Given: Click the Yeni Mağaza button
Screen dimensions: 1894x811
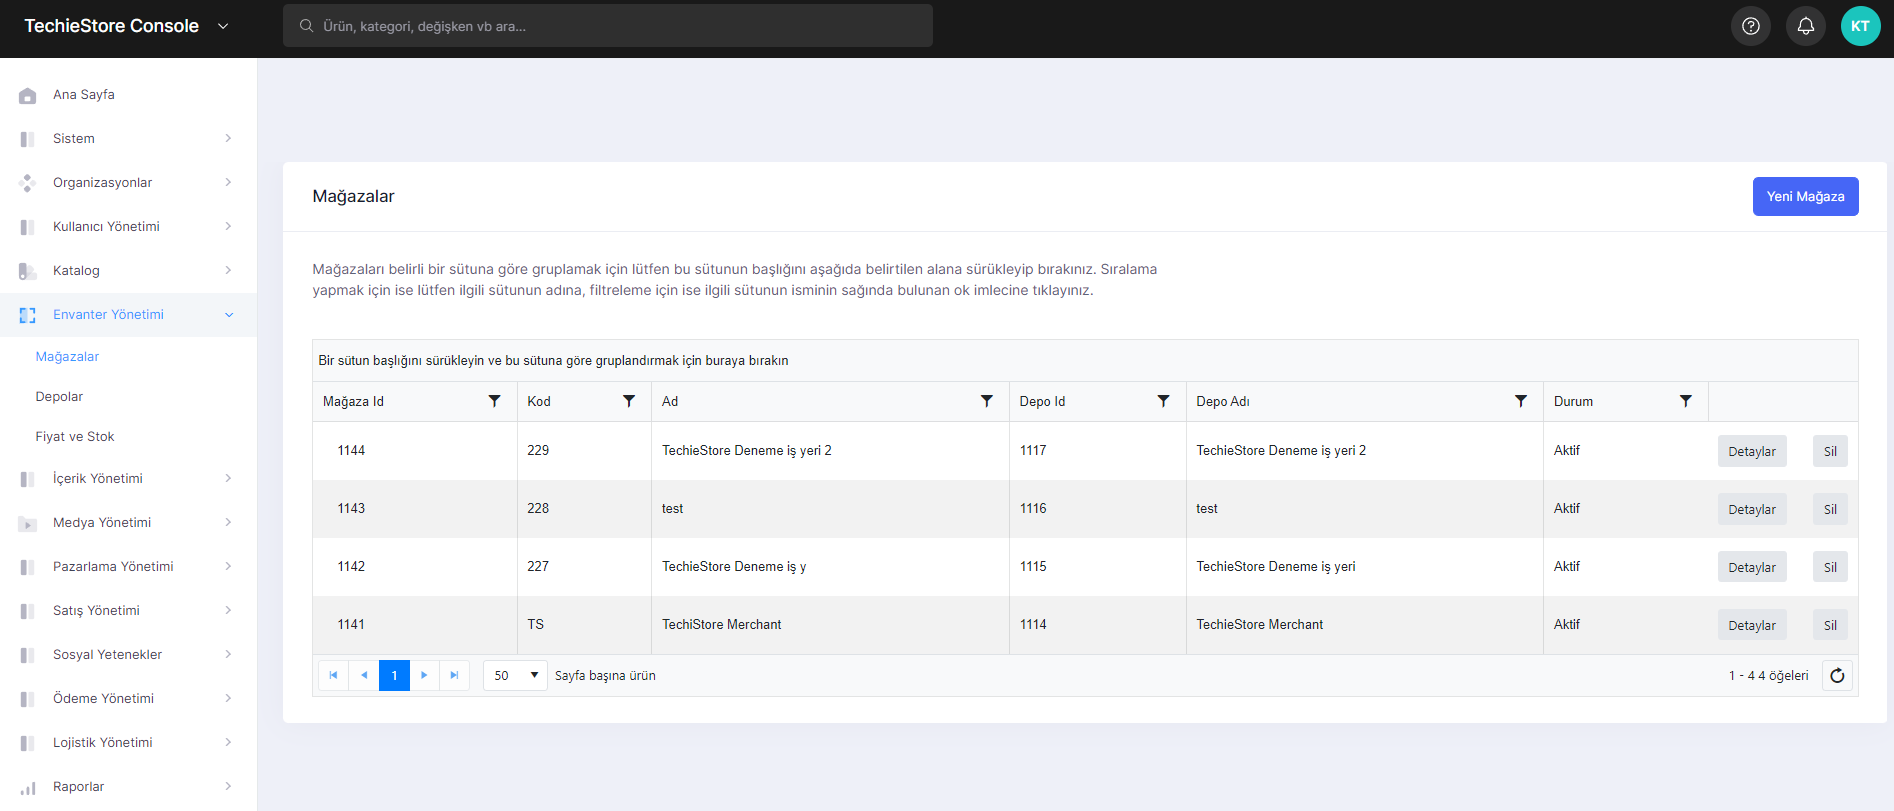Looking at the screenshot, I should (1805, 197).
